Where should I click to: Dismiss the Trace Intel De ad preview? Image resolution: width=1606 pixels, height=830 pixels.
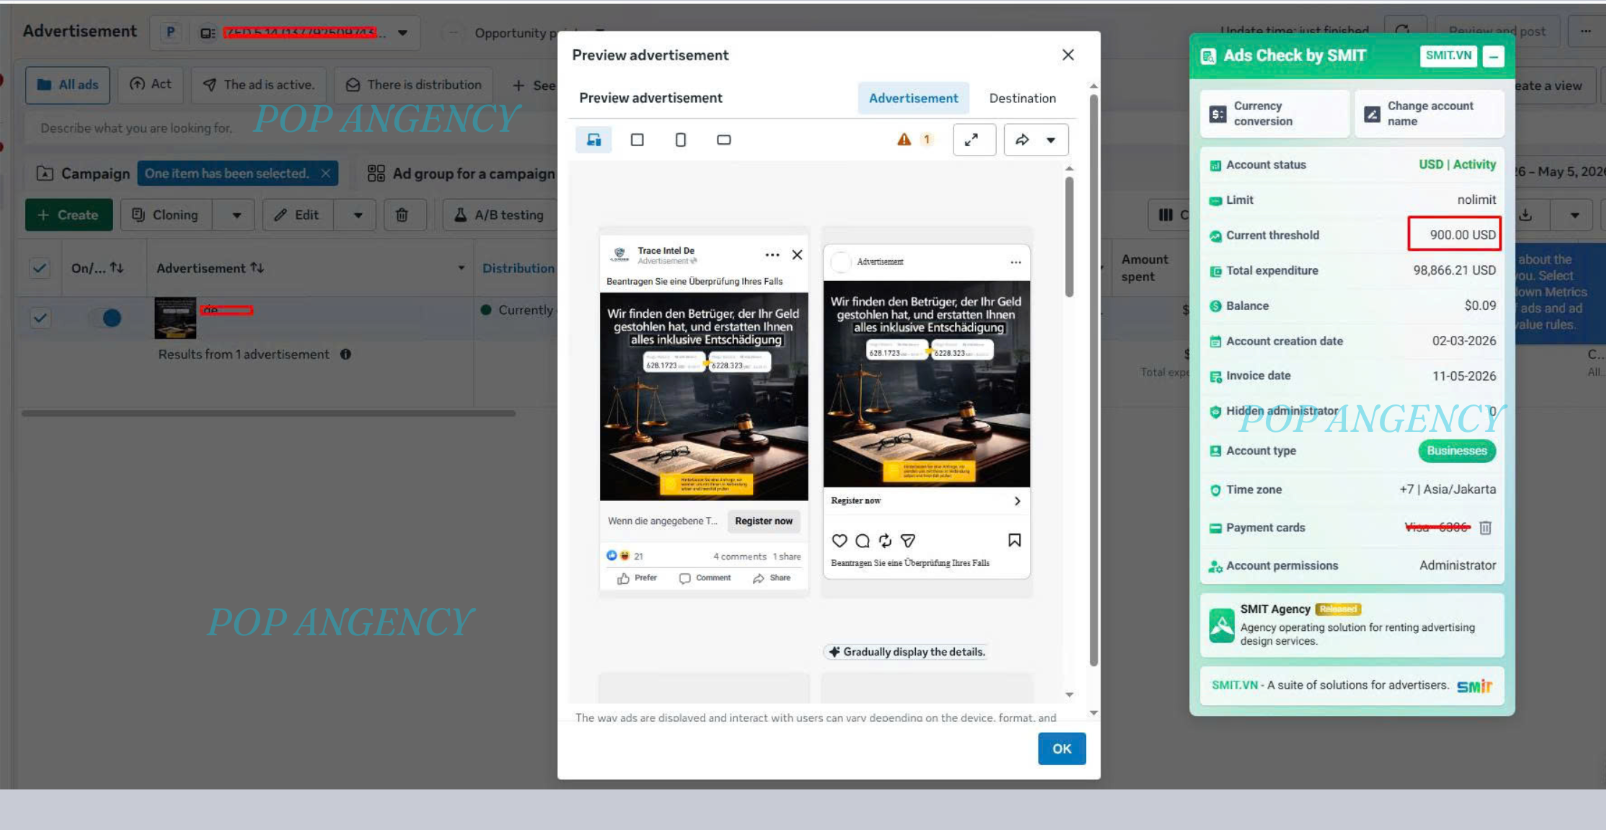tap(797, 255)
